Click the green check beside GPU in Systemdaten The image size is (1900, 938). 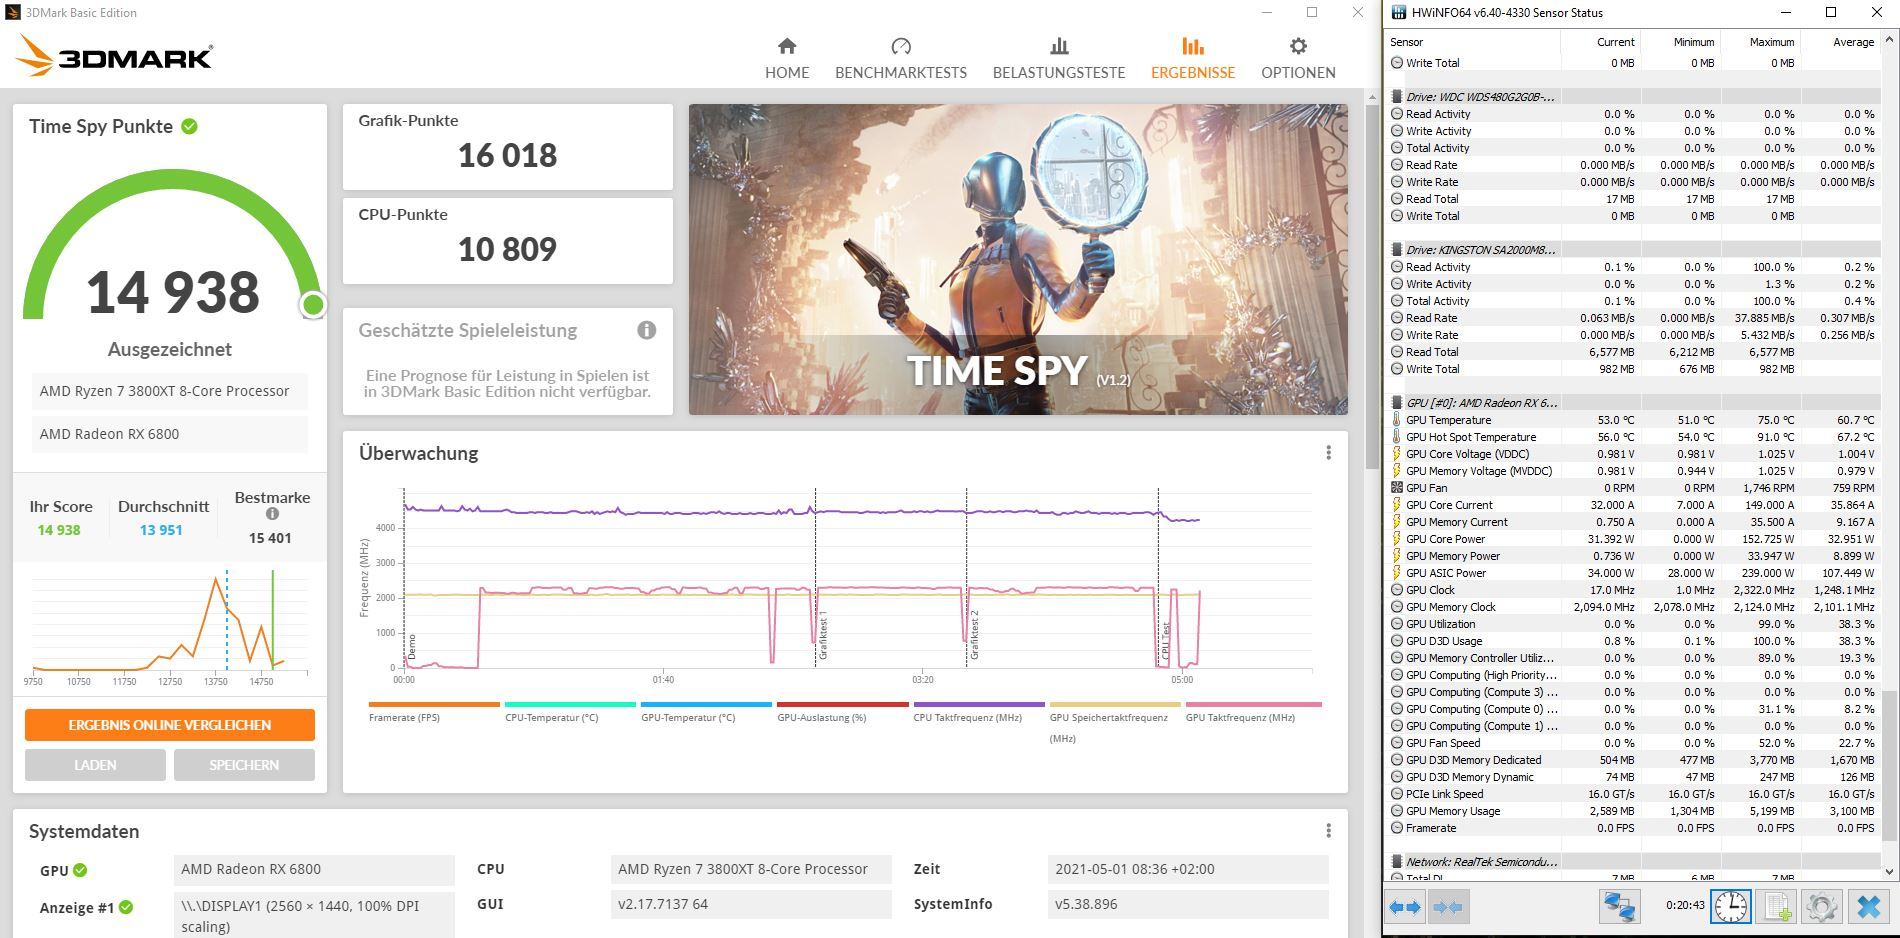point(80,870)
